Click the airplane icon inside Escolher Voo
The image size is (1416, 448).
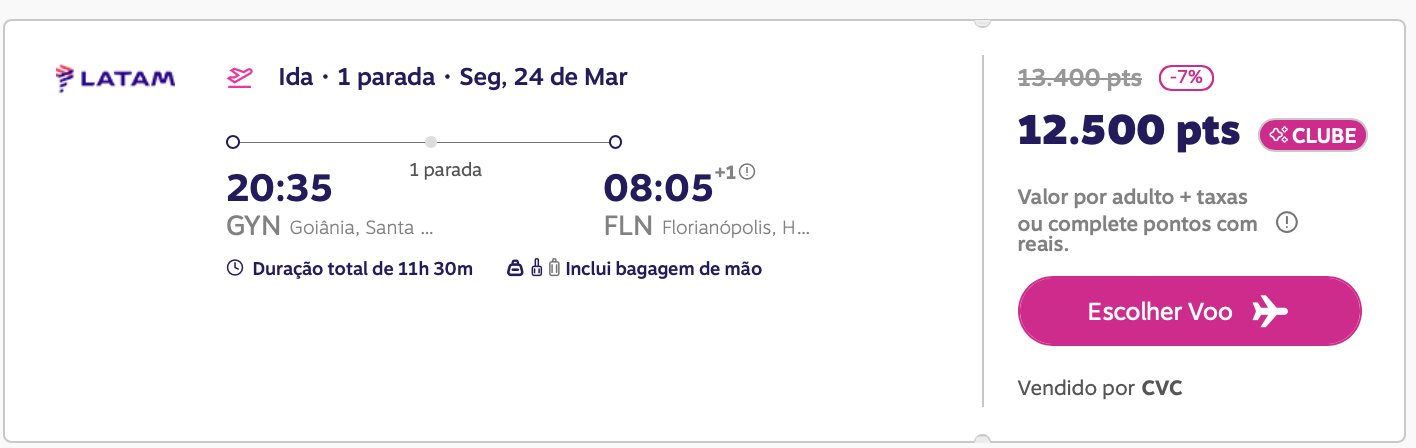(x=1269, y=311)
